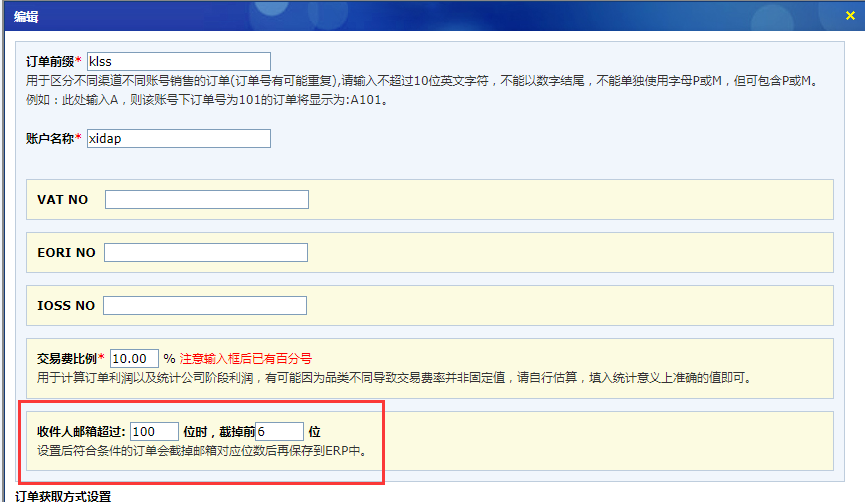Screen dimensions: 865x502
Task: Click the VAT NO label
Action: click(62, 200)
